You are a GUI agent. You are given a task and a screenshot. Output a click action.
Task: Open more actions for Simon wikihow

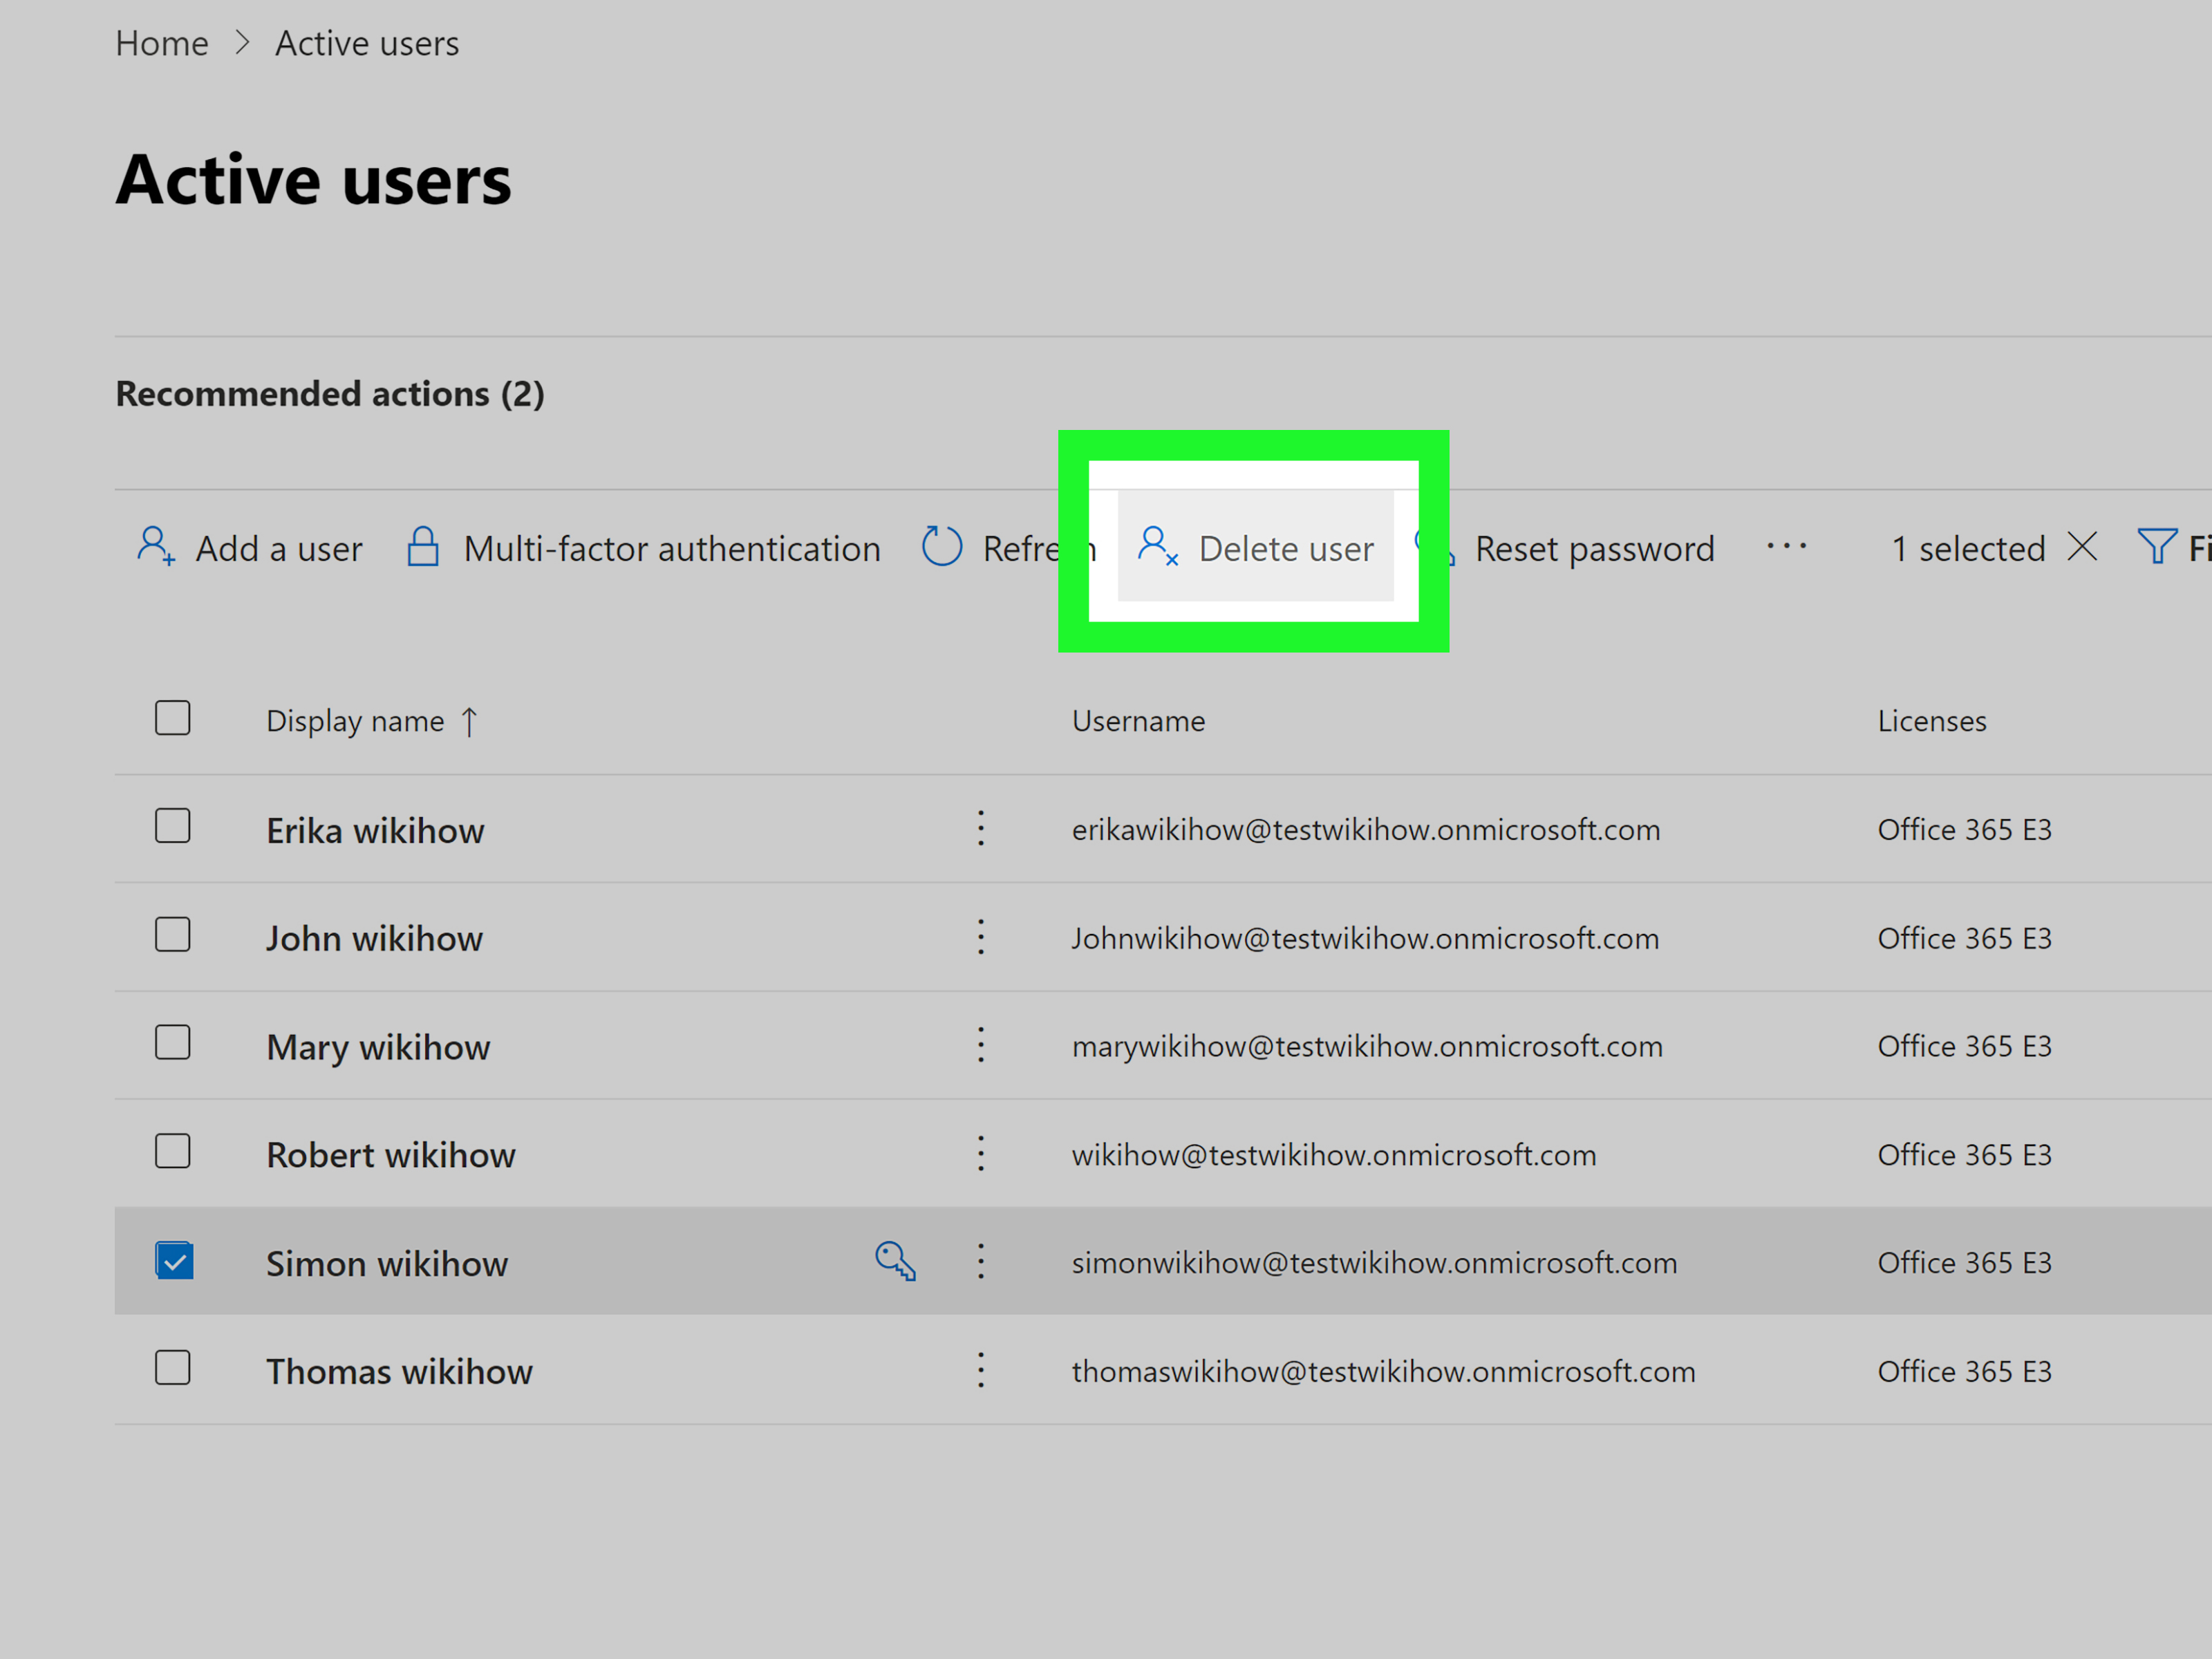[x=981, y=1261]
